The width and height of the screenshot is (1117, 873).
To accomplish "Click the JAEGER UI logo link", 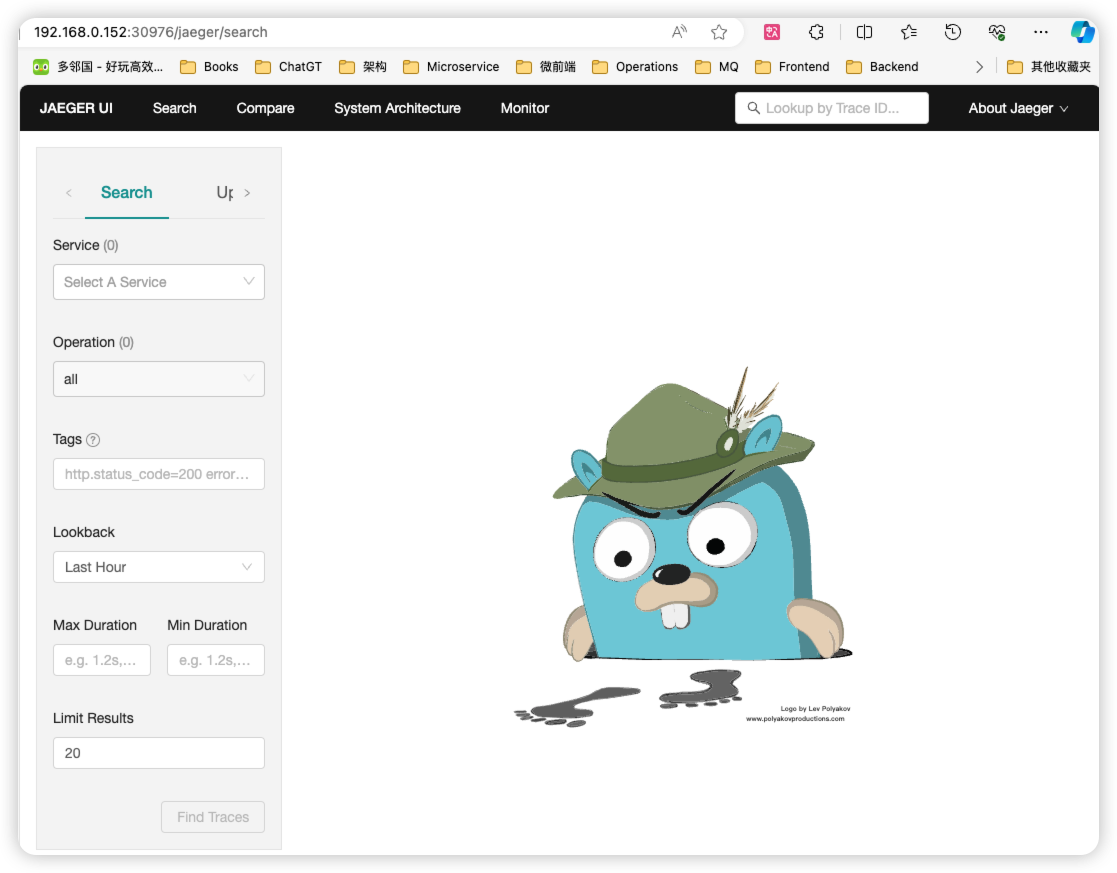I will [x=76, y=108].
